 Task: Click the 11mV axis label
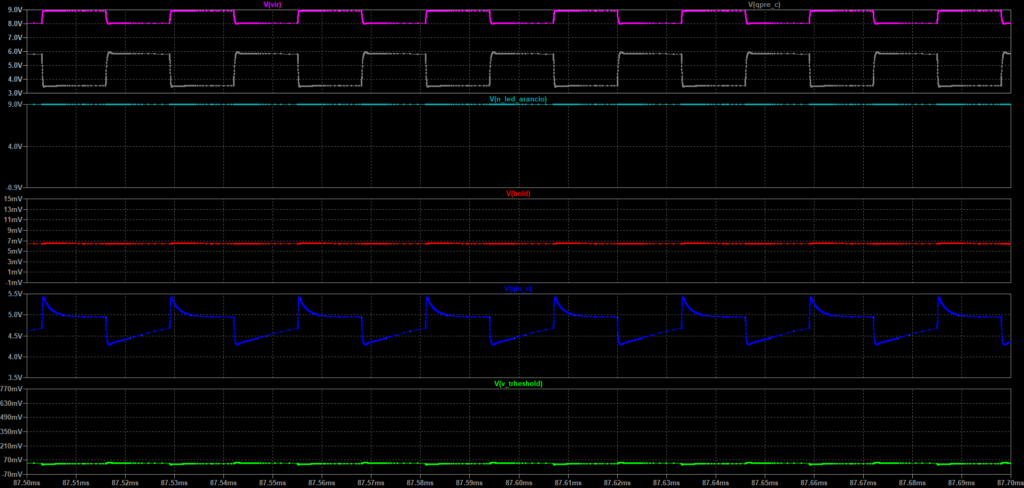[x=14, y=220]
